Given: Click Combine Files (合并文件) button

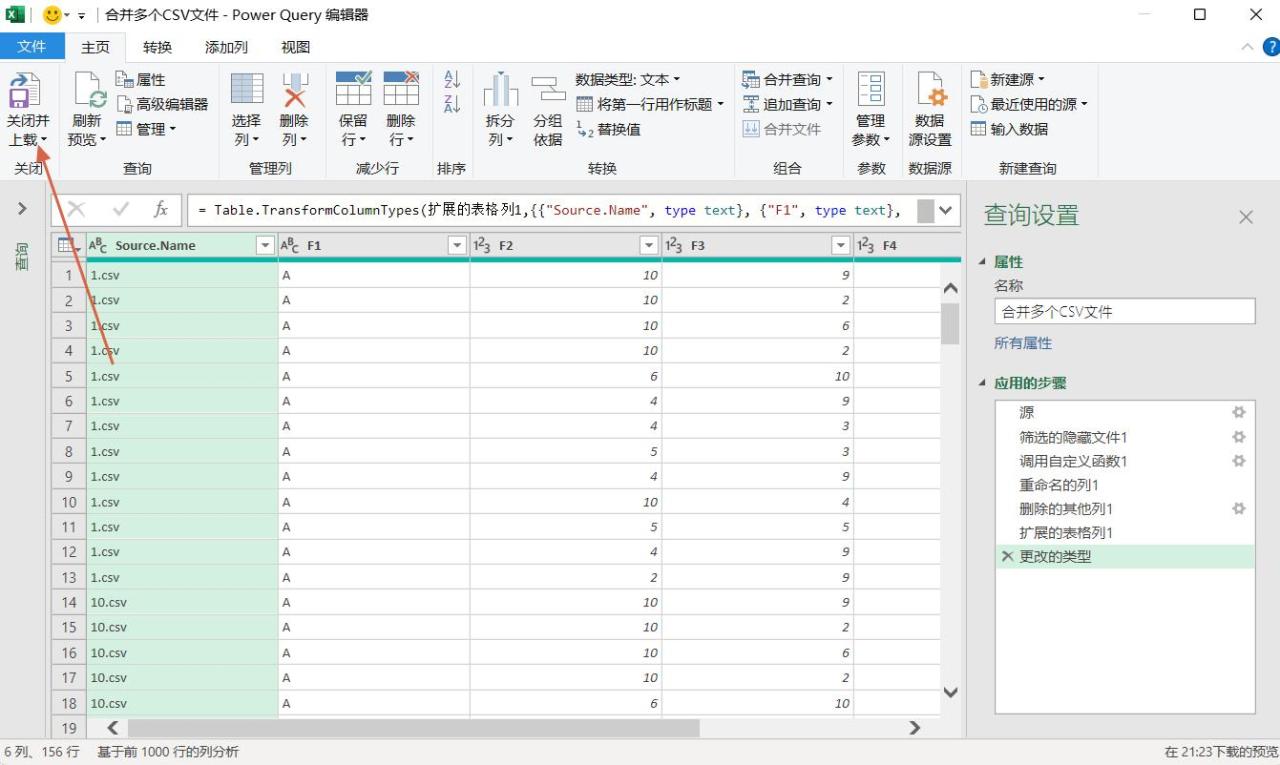Looking at the screenshot, I should tap(782, 129).
